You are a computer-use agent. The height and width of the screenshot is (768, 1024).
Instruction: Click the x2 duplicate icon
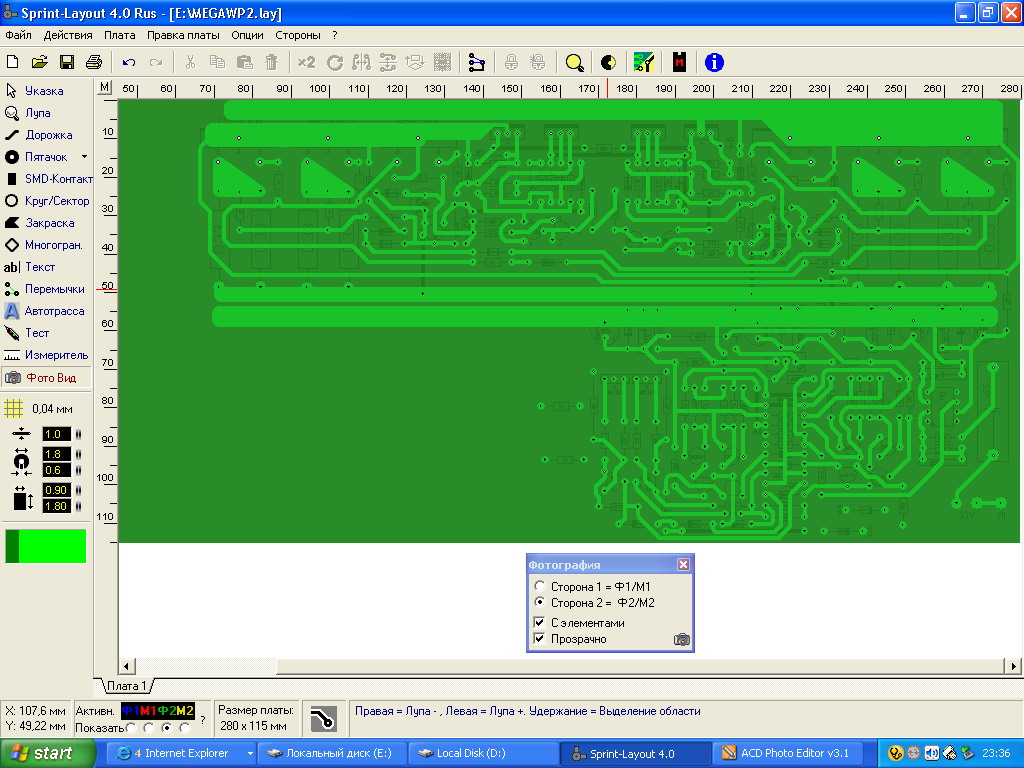tap(306, 63)
